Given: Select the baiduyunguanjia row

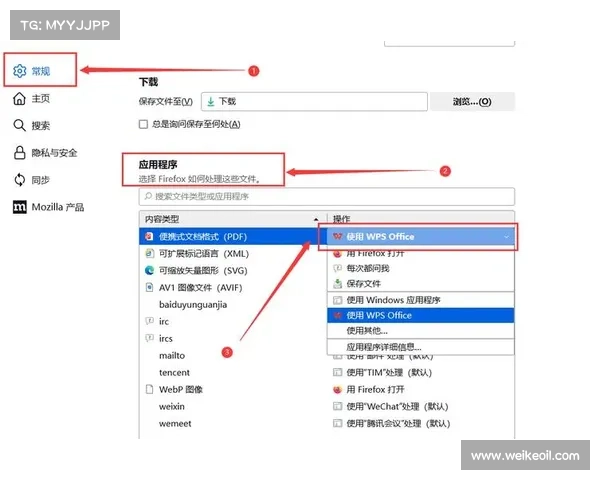Looking at the screenshot, I should click(x=233, y=304).
